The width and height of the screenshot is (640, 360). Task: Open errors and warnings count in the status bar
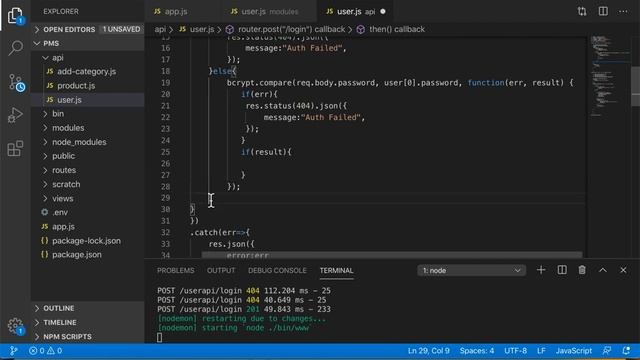[x=45, y=351]
